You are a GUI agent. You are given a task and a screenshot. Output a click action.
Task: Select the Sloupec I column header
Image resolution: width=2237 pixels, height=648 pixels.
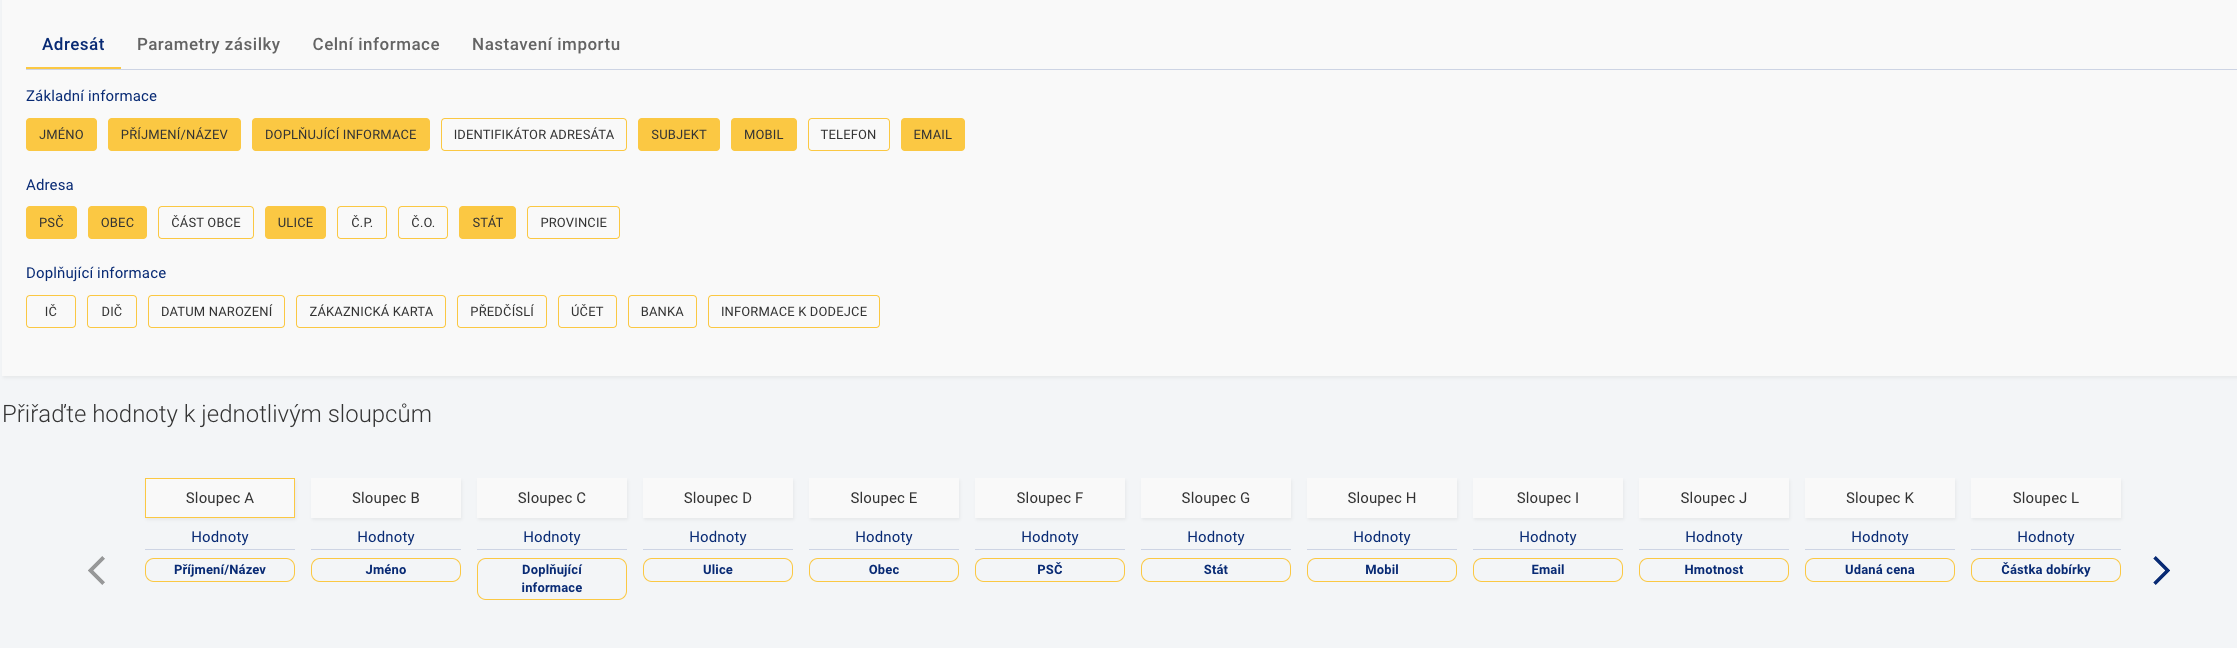click(x=1548, y=498)
